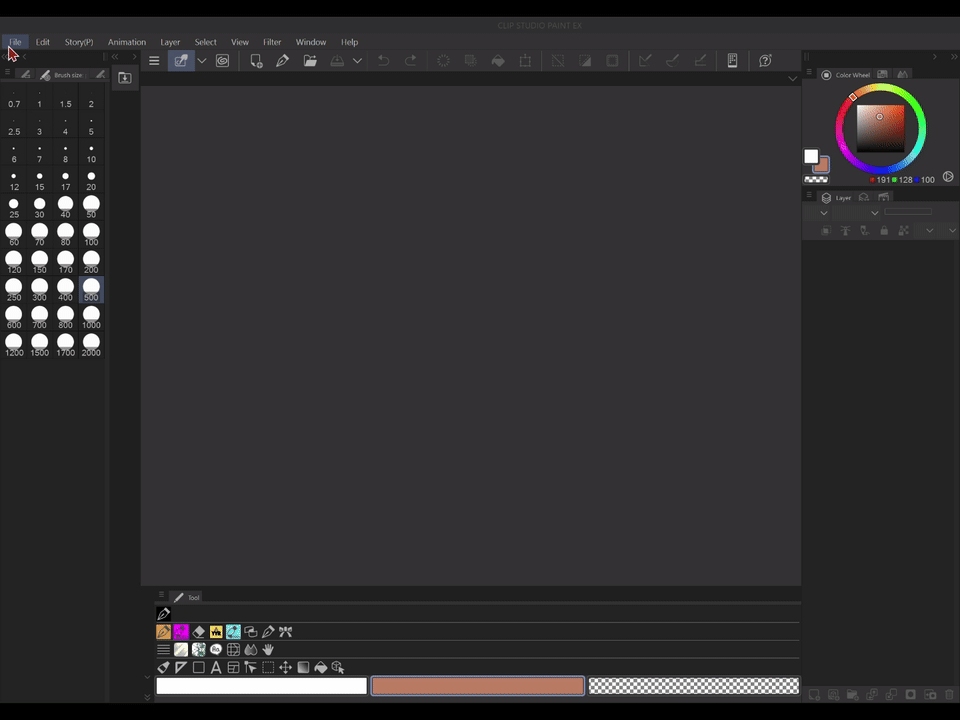This screenshot has height=720, width=960.
Task: Select the Eraser tool in Tool palette
Action: (x=198, y=632)
